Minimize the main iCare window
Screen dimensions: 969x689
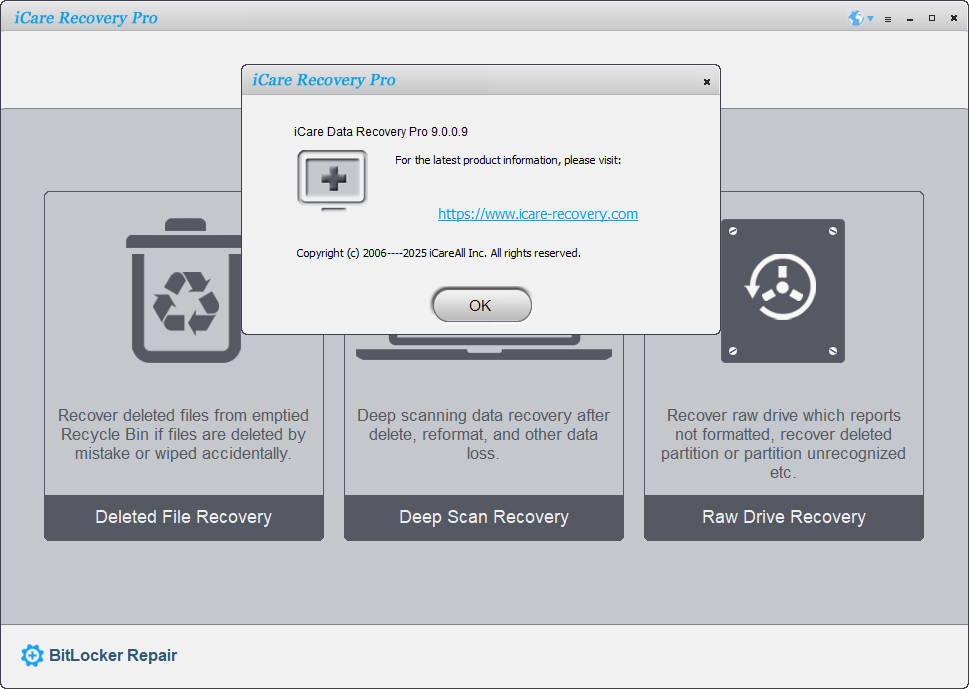[910, 19]
